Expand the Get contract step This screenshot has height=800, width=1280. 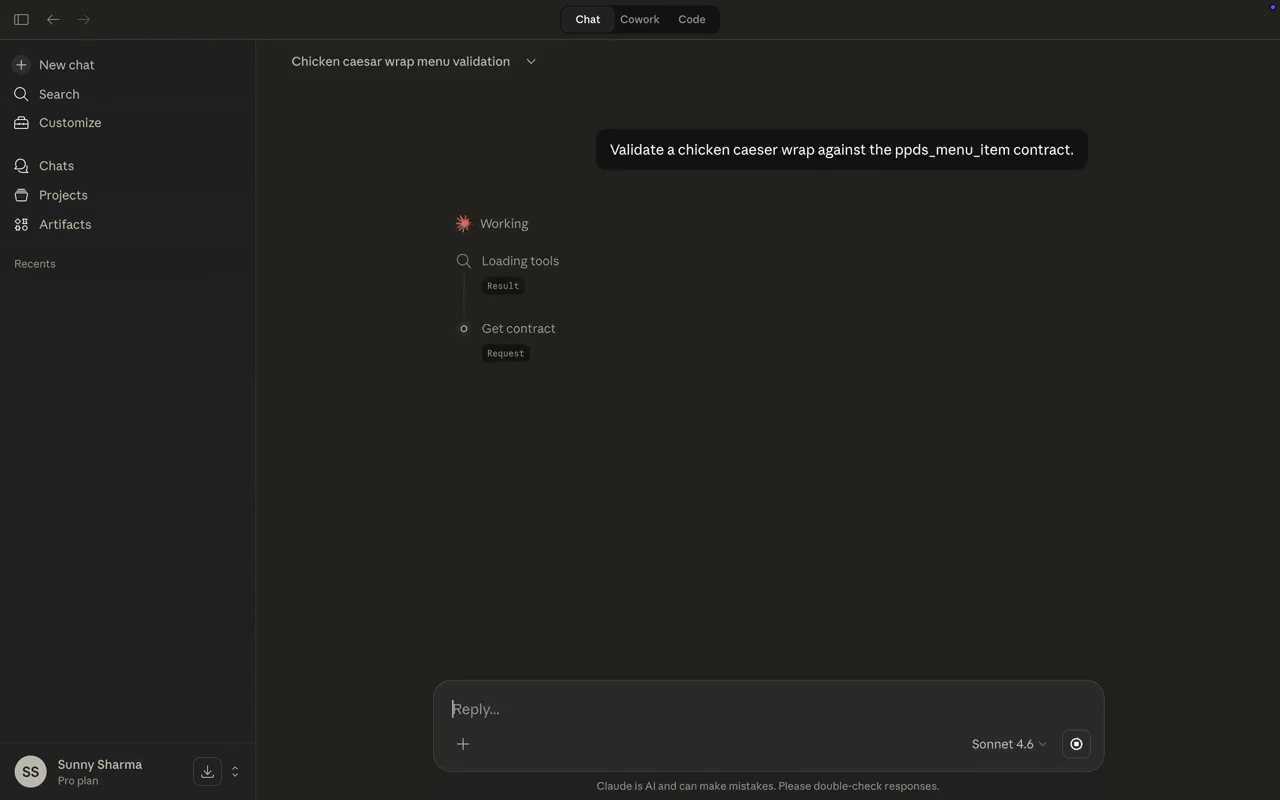point(518,329)
